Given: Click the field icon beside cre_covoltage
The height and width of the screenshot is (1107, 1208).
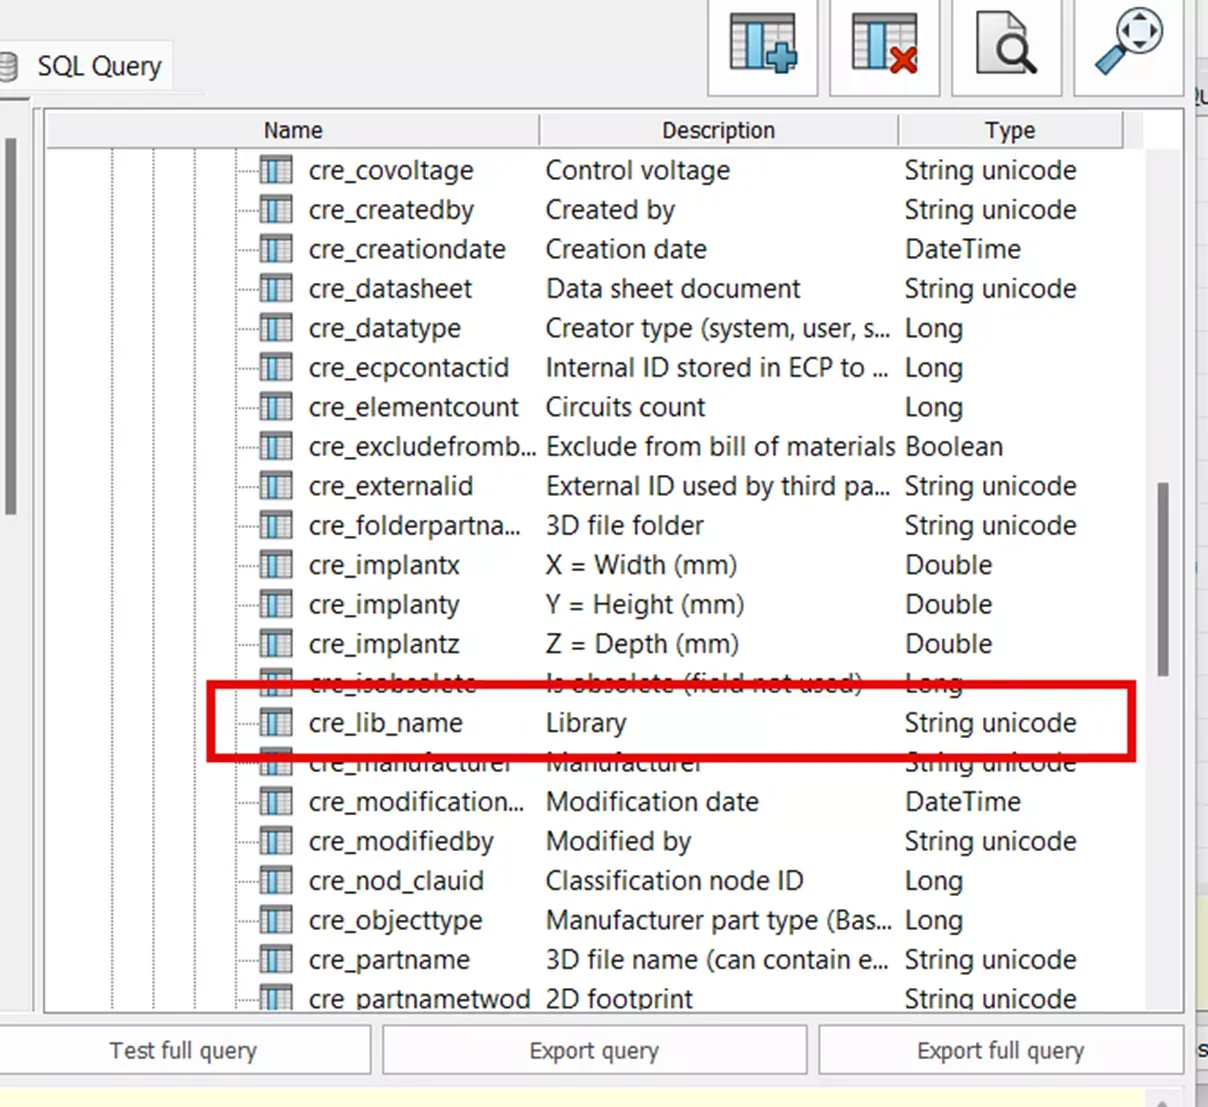Looking at the screenshot, I should pyautogui.click(x=276, y=170).
